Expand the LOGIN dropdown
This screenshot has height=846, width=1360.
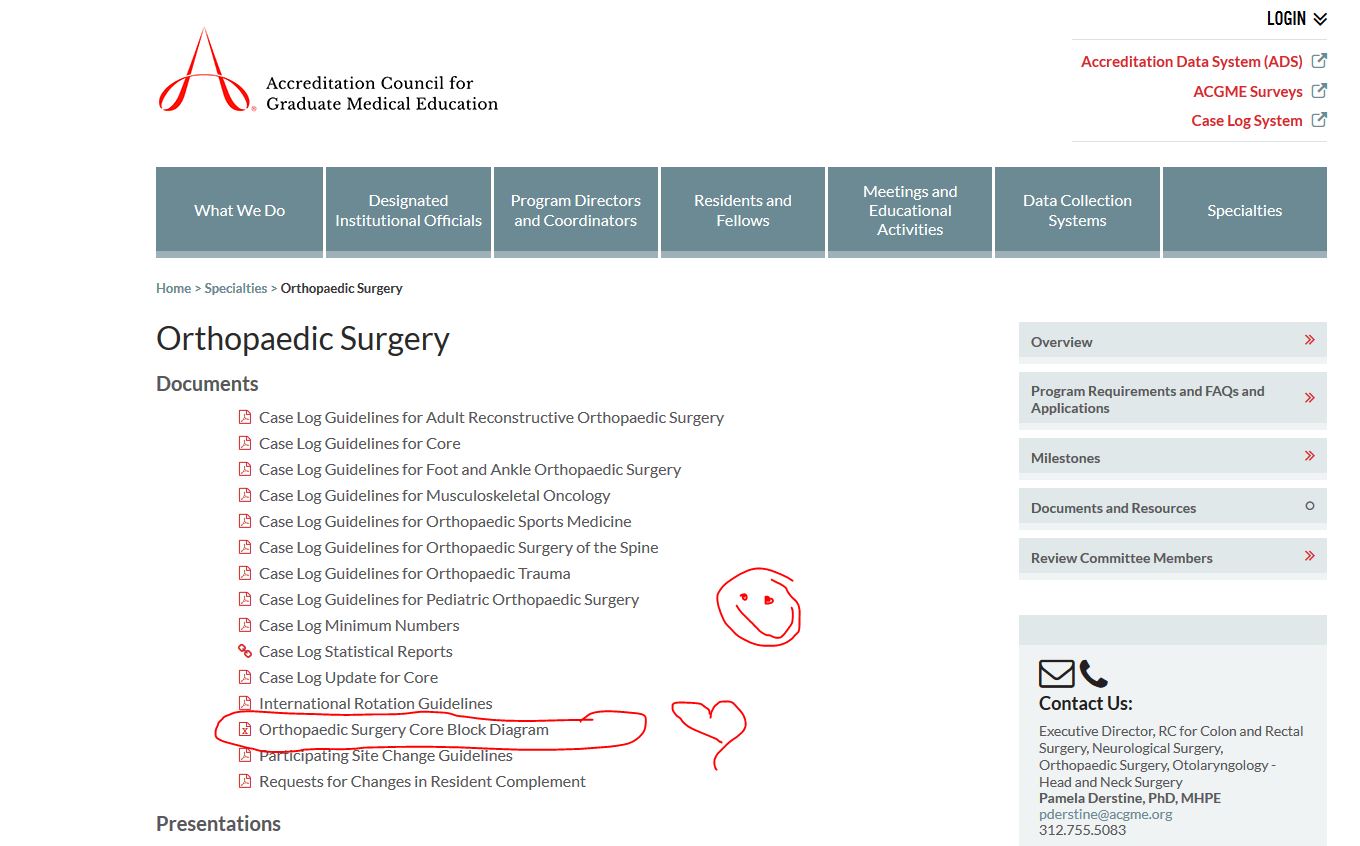1297,19
